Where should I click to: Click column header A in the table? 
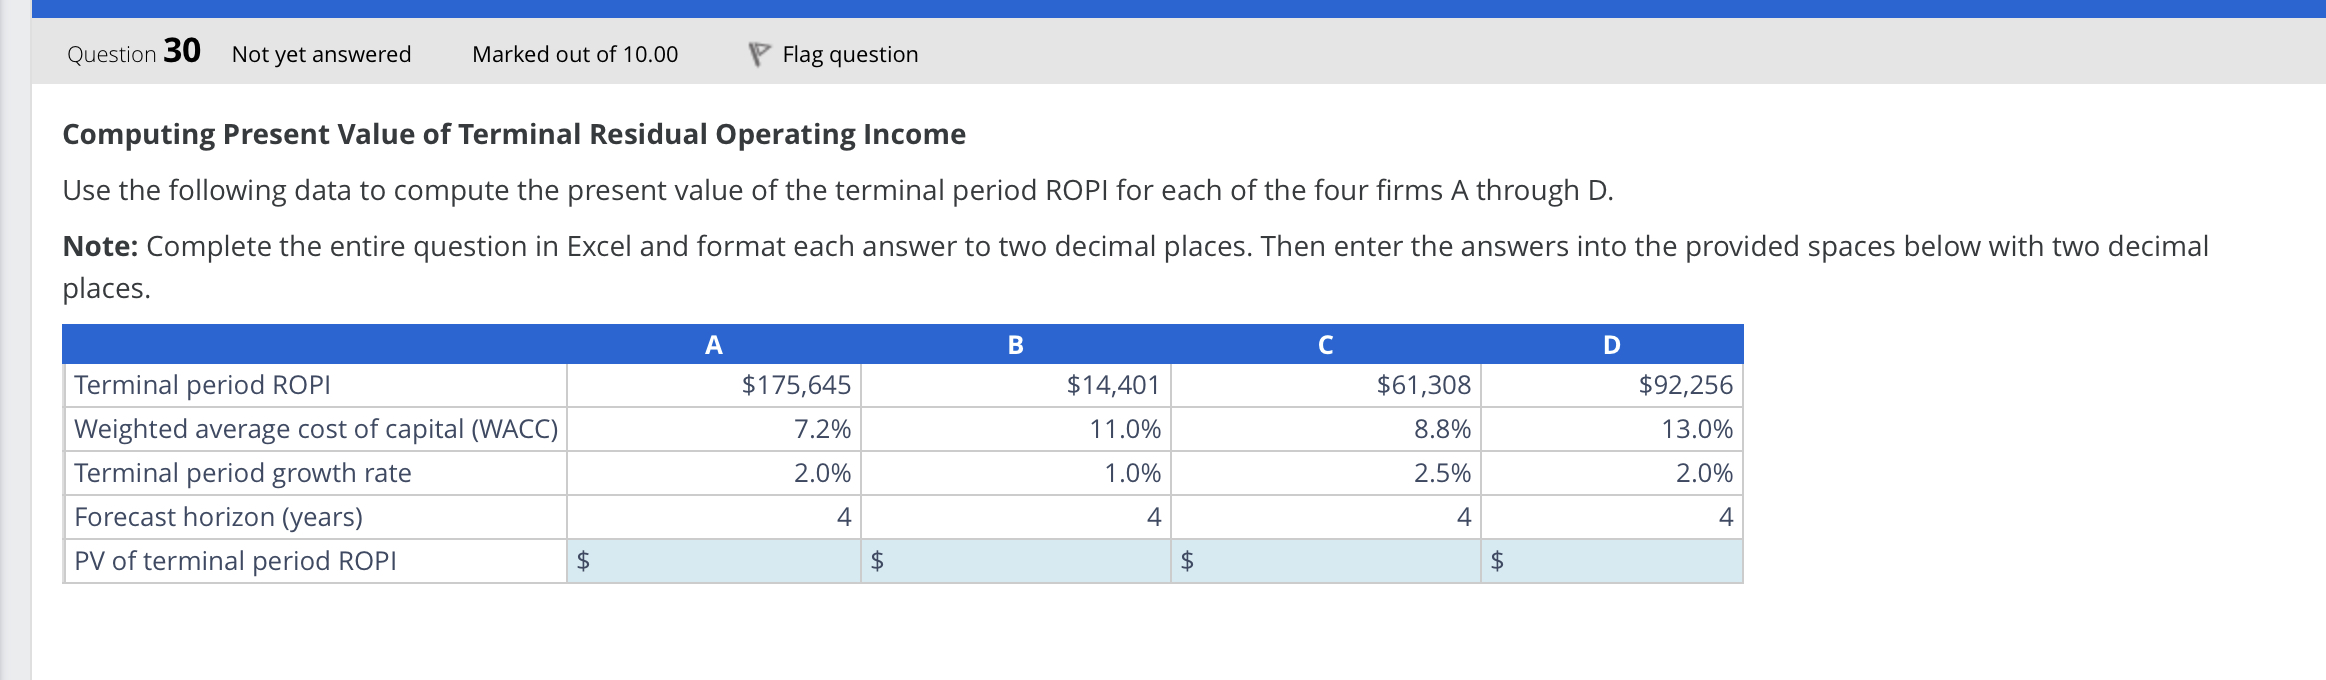click(x=713, y=347)
